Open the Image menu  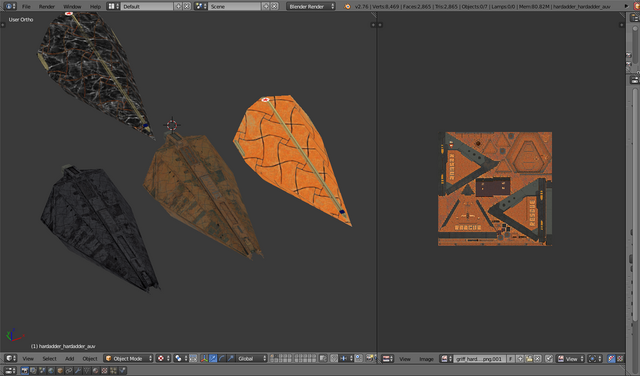pyautogui.click(x=427, y=359)
